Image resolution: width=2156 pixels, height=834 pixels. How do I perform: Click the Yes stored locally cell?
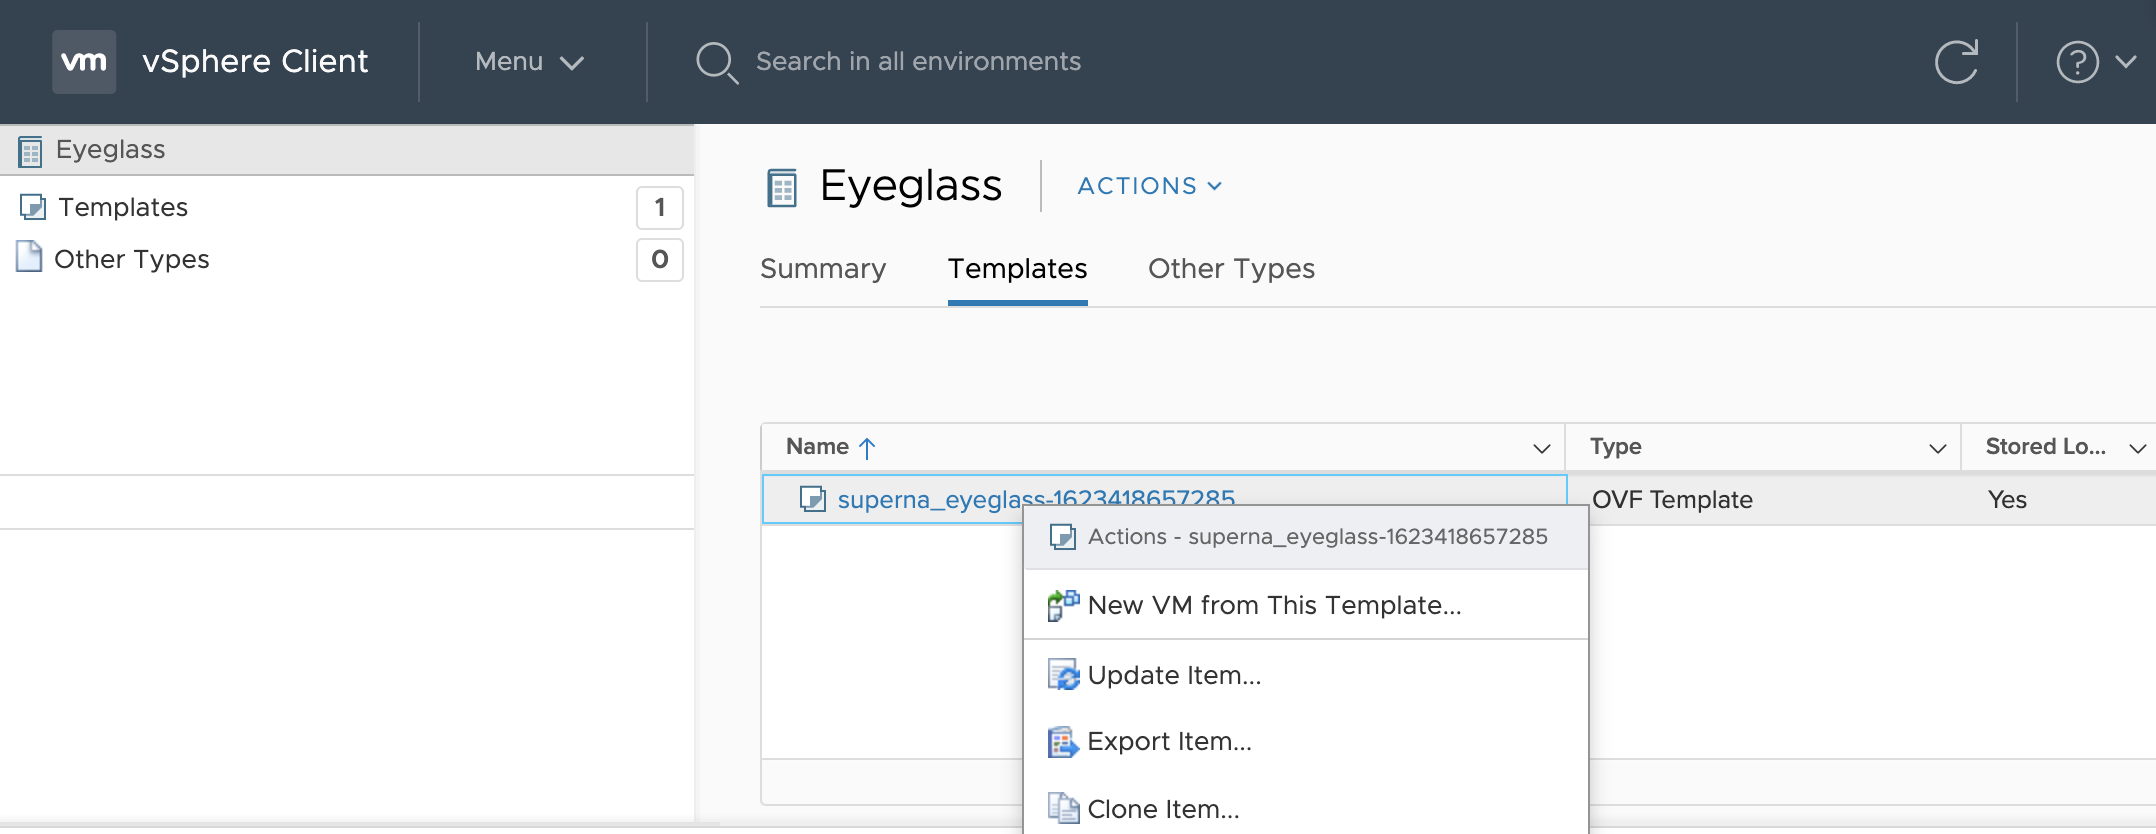[x=2007, y=500]
